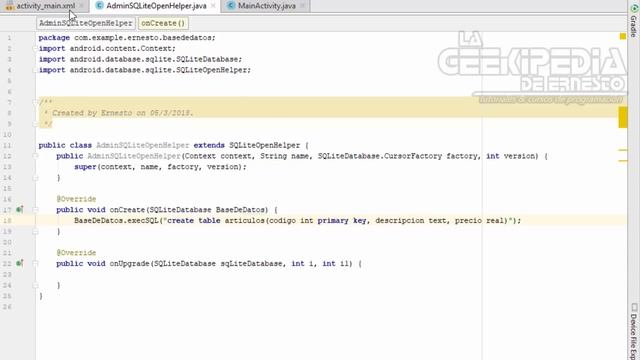Click the override gutter icon beside onUpgrade

click(x=19, y=264)
